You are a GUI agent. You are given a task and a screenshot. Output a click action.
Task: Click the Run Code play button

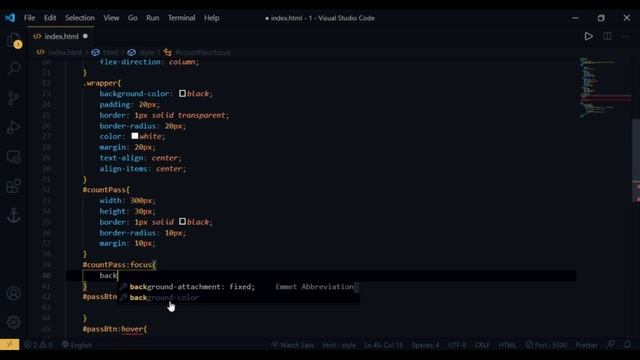[588, 36]
